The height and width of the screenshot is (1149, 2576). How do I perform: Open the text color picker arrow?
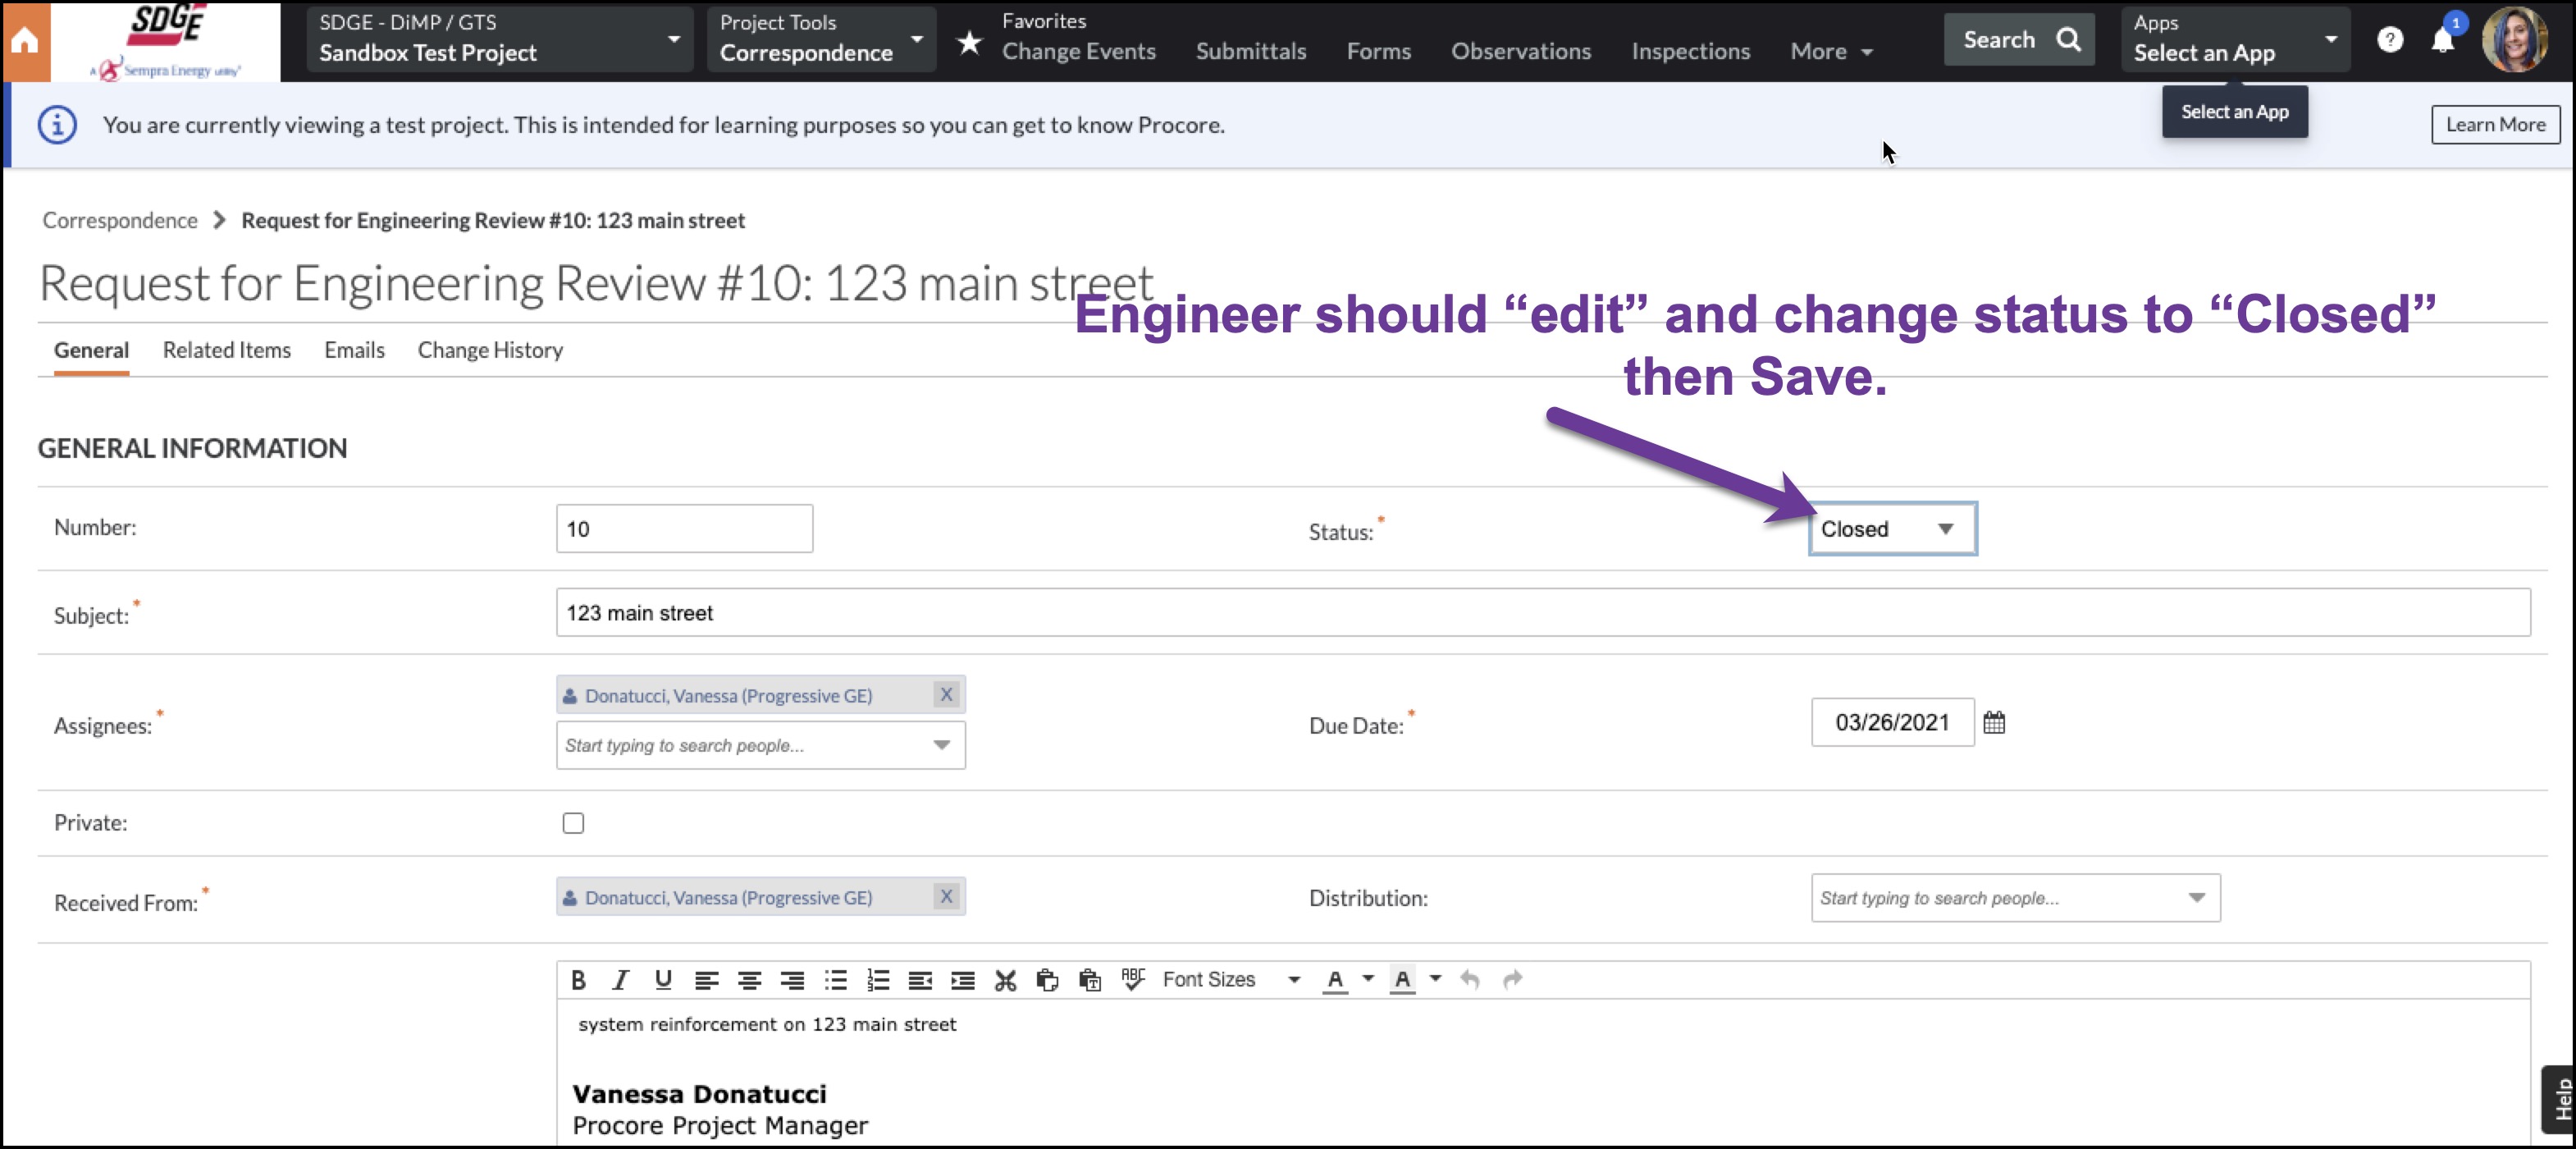point(1368,979)
